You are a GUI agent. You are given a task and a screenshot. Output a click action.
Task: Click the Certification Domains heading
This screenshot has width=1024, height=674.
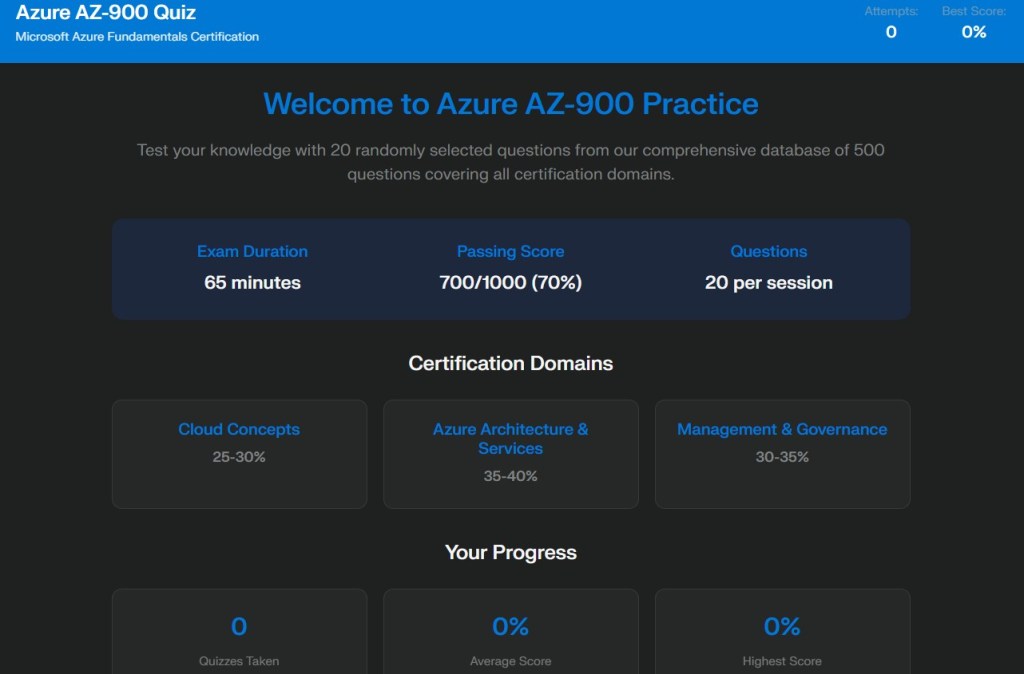(510, 364)
